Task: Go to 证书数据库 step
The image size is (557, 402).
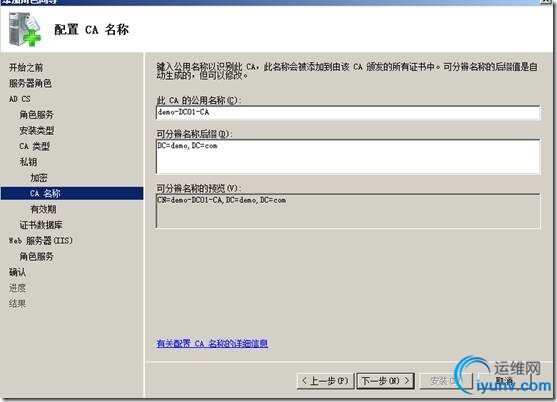Action: (41, 225)
